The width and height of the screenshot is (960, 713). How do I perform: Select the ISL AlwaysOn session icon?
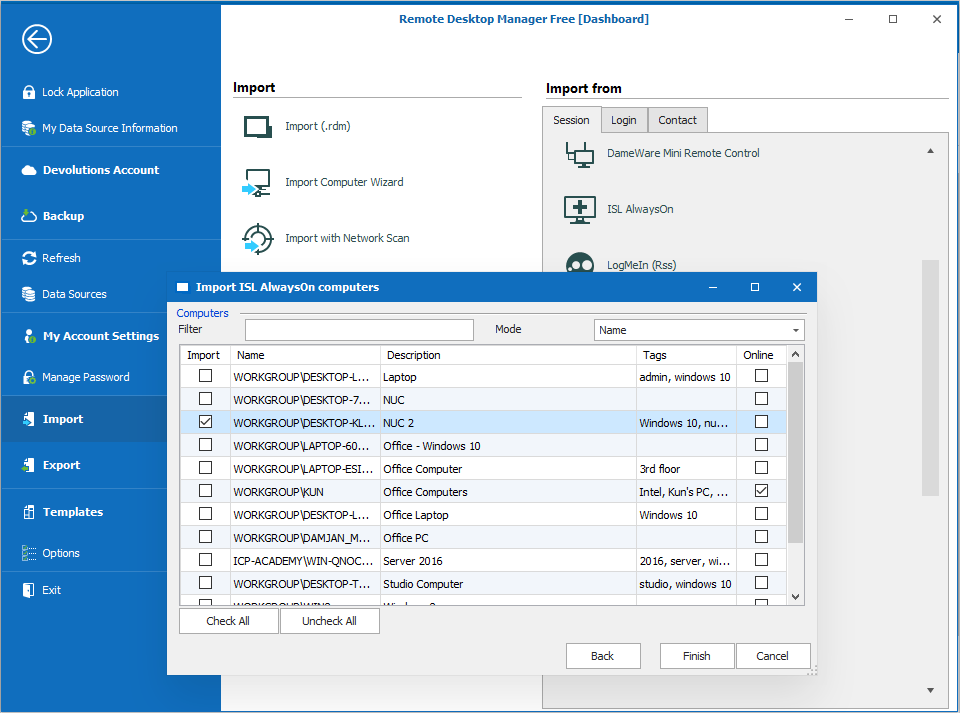tap(580, 209)
